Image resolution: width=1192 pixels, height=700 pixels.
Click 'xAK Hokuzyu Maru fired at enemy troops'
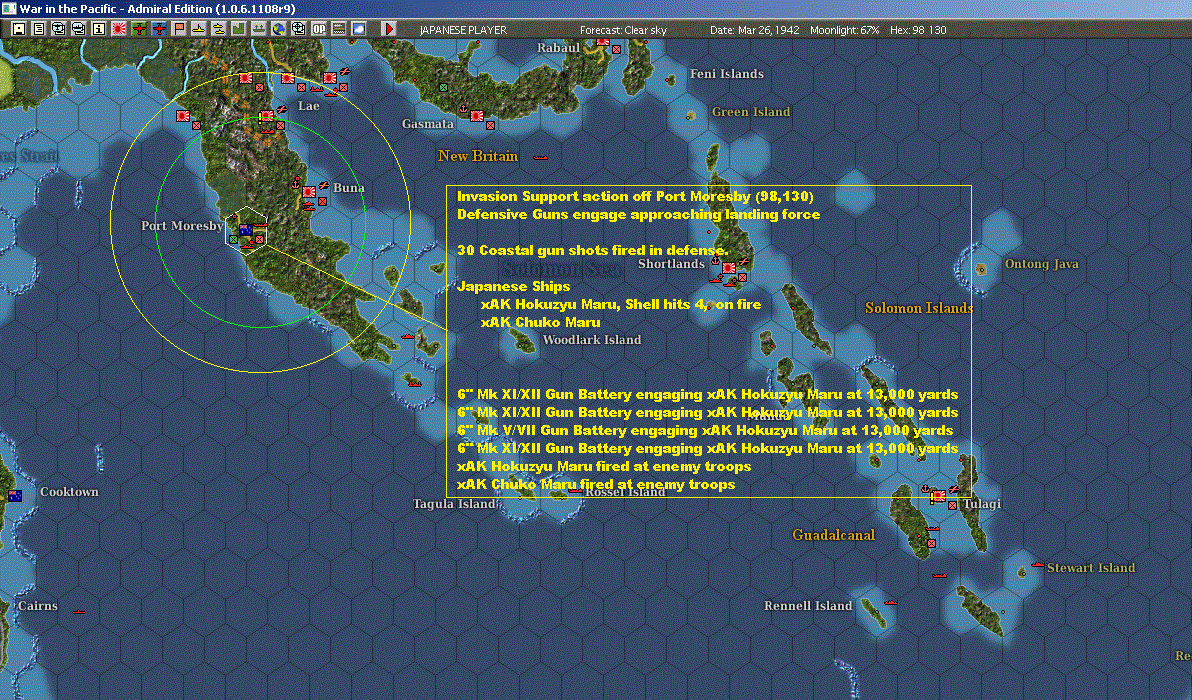[604, 466]
